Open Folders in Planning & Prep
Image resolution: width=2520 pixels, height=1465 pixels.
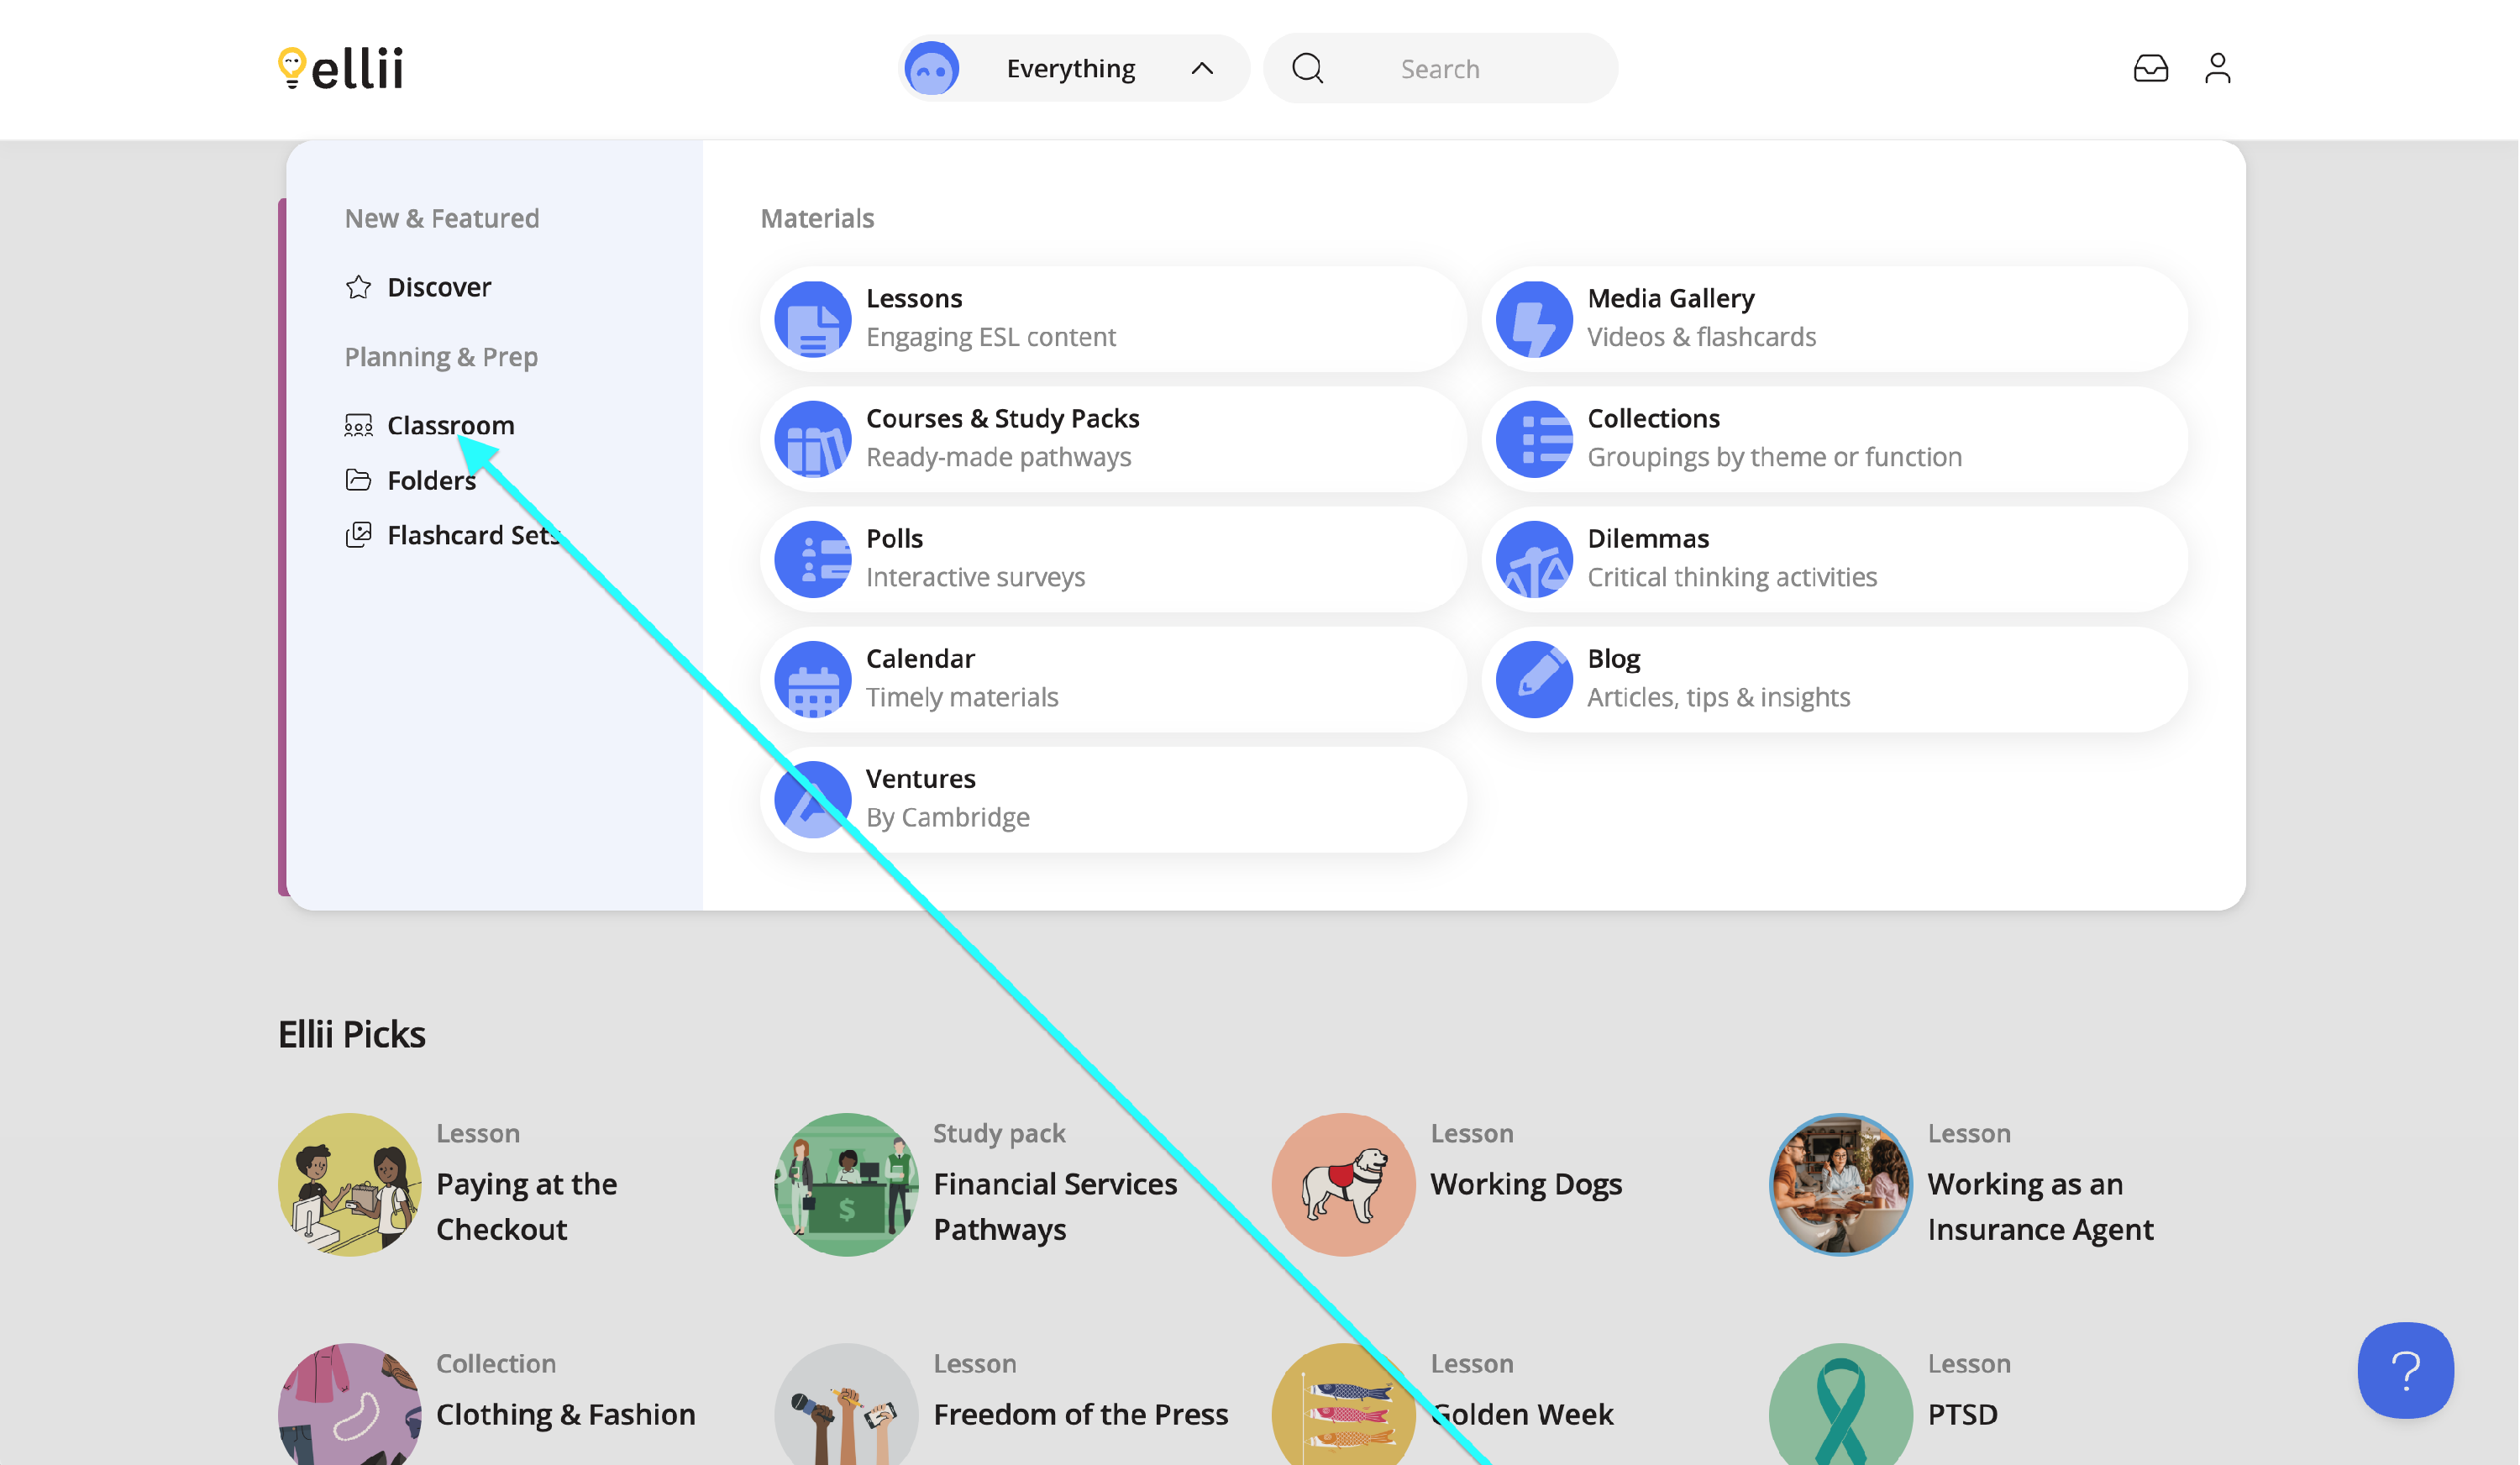tap(430, 480)
